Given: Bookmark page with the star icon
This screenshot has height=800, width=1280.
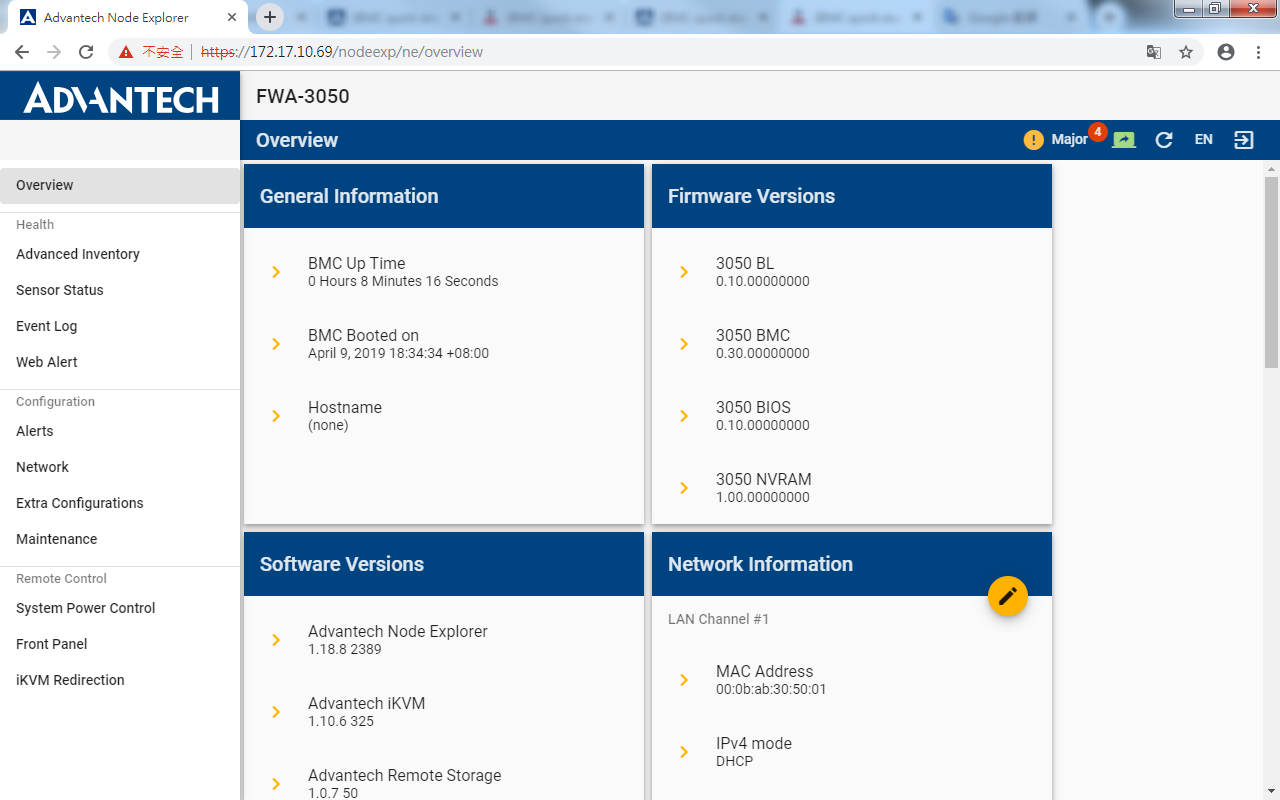Looking at the screenshot, I should click(x=1186, y=52).
